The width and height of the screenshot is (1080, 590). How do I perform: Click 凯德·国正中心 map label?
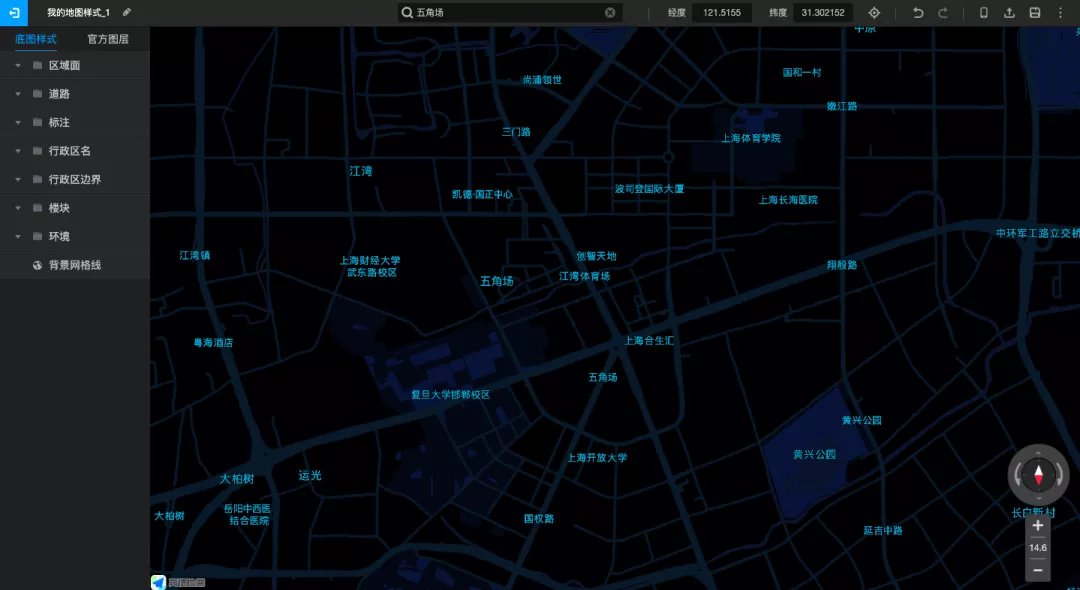482,194
